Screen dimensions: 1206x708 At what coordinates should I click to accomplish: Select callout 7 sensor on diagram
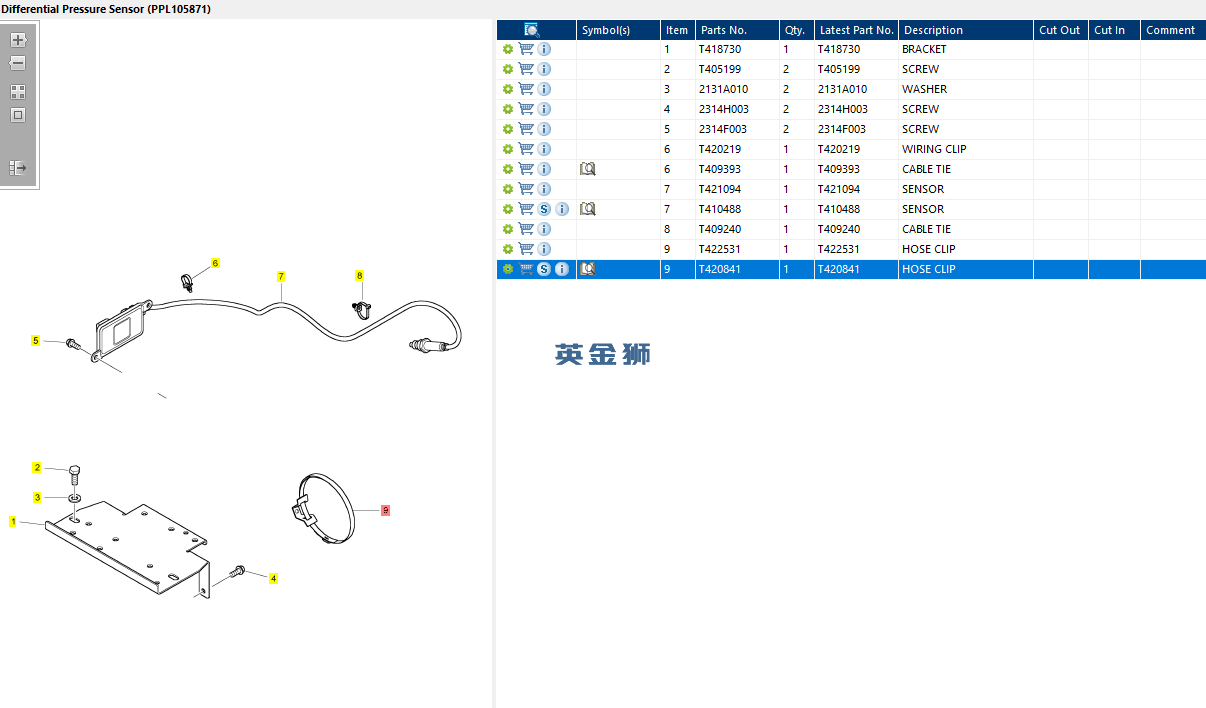click(282, 276)
